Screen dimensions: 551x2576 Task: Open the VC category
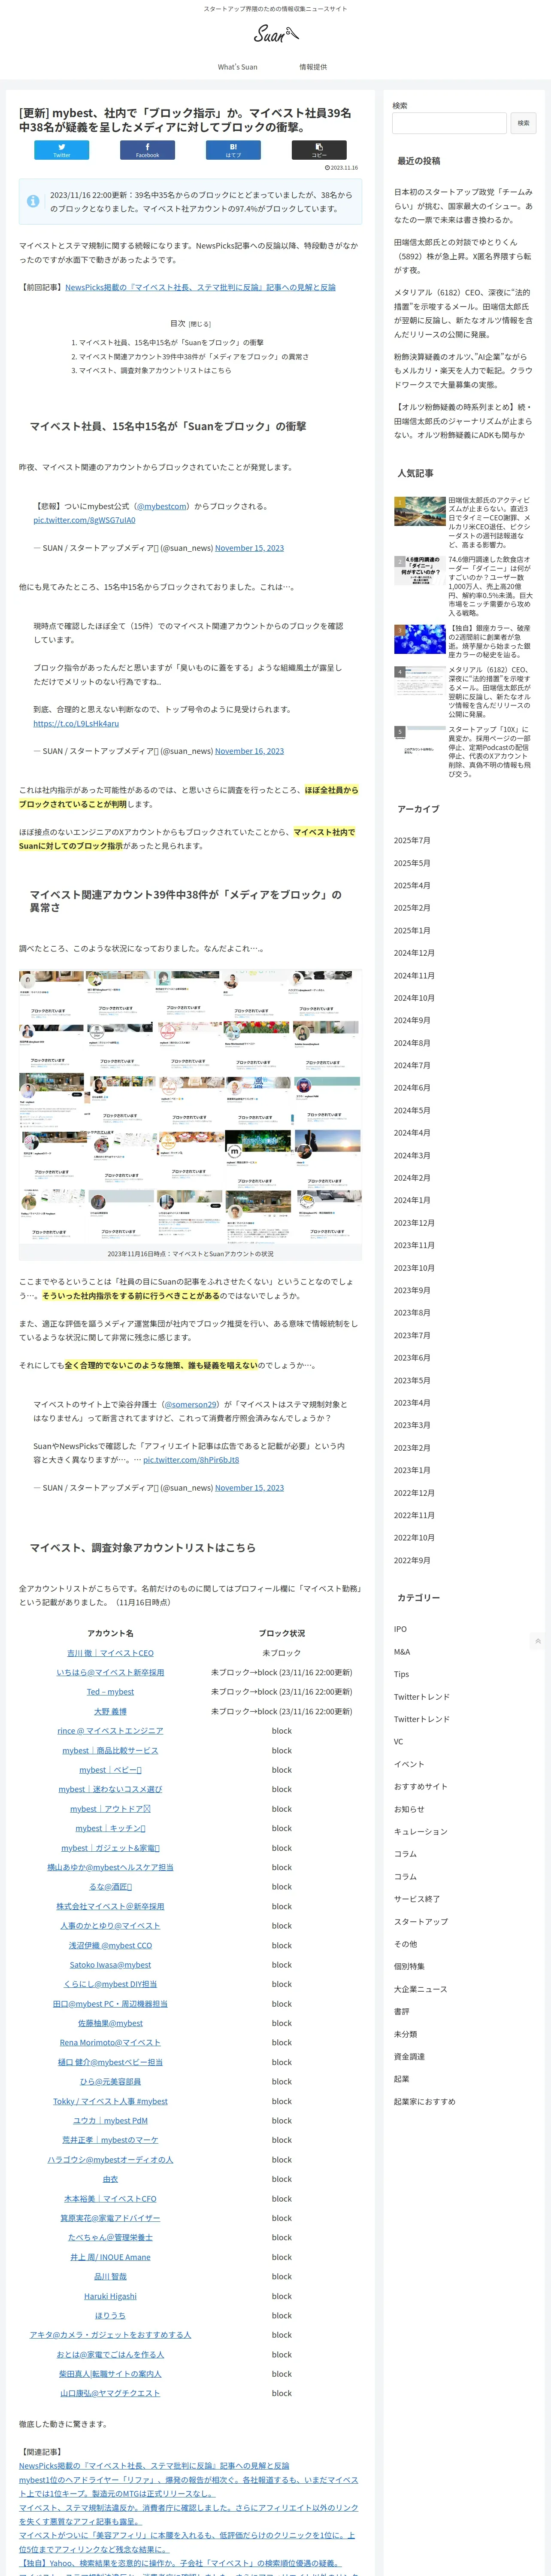pyautogui.click(x=398, y=1742)
